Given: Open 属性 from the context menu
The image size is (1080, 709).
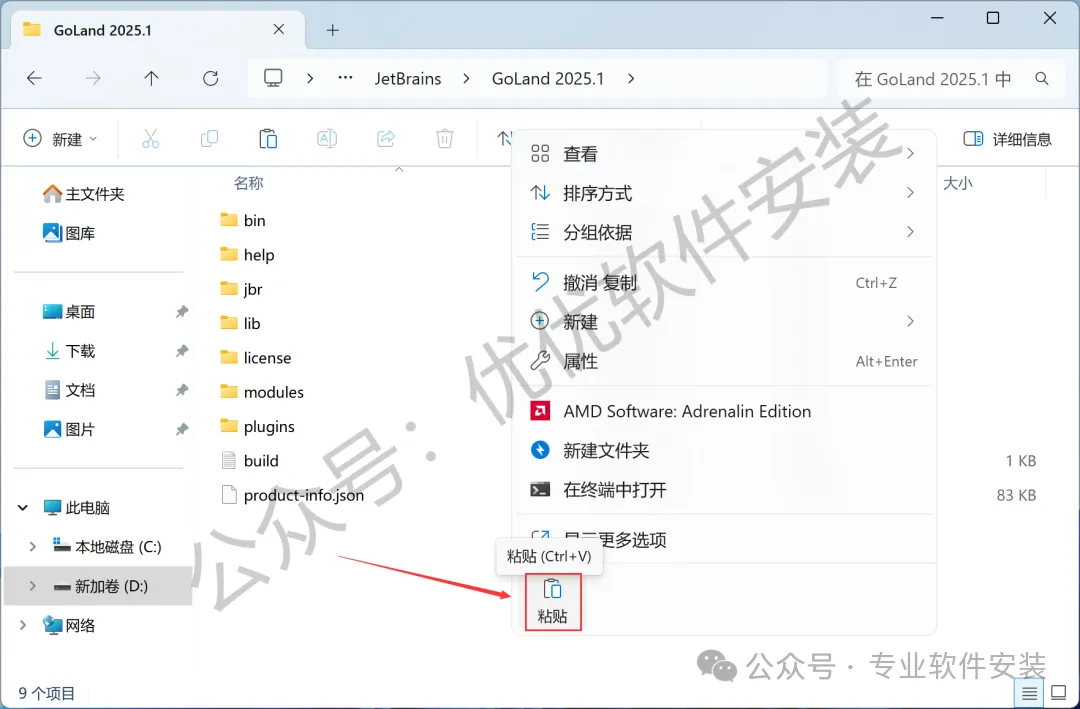Looking at the screenshot, I should [724, 361].
